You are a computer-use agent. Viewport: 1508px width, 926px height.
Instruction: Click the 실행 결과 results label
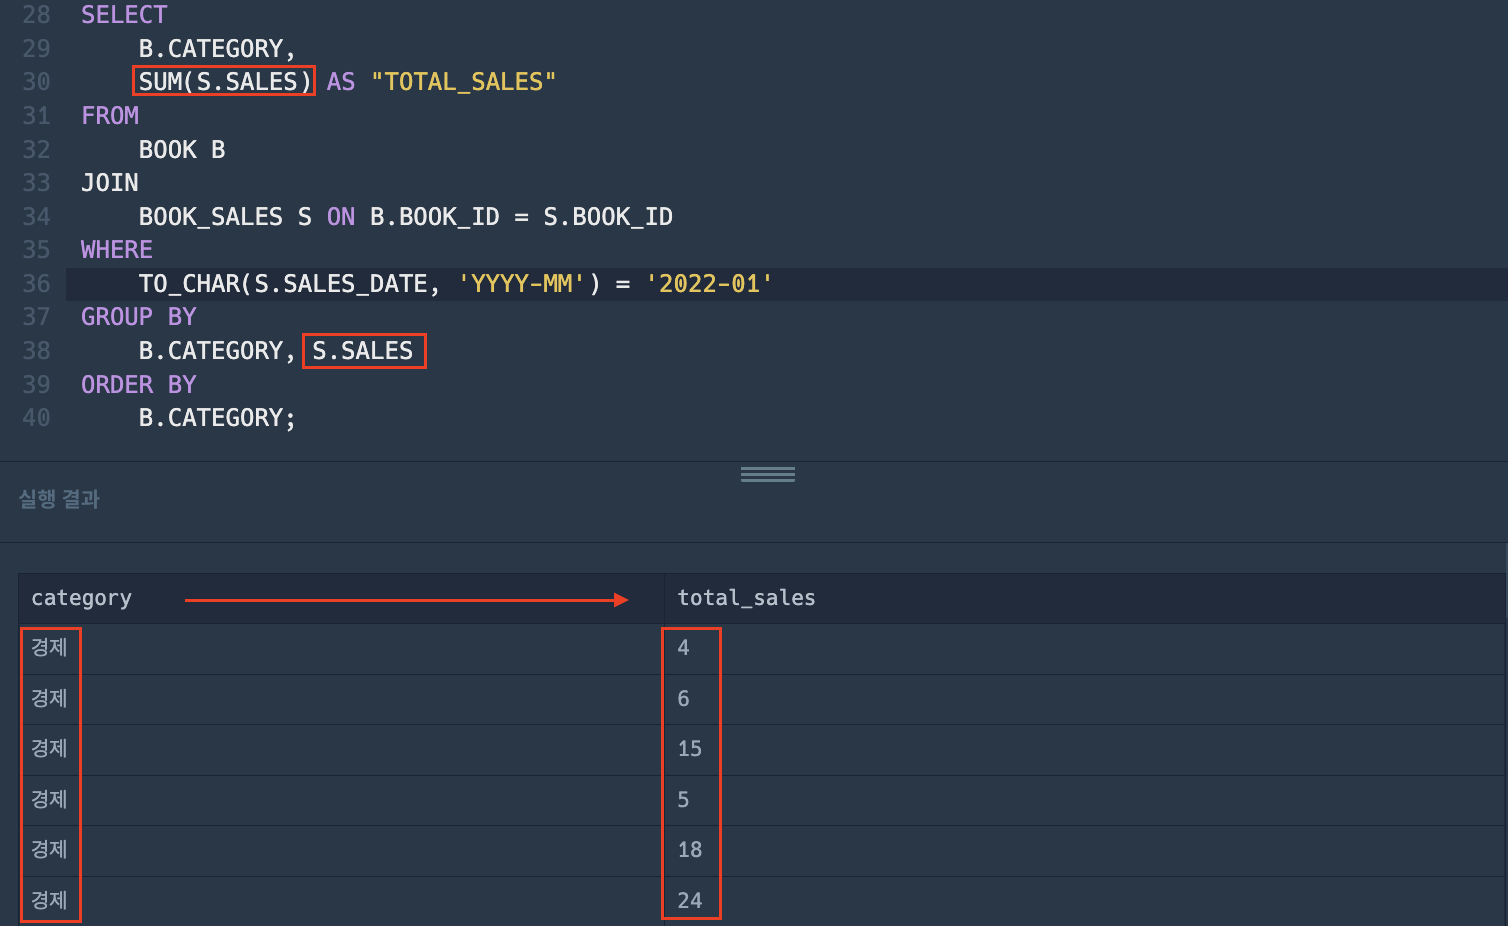pyautogui.click(x=59, y=499)
